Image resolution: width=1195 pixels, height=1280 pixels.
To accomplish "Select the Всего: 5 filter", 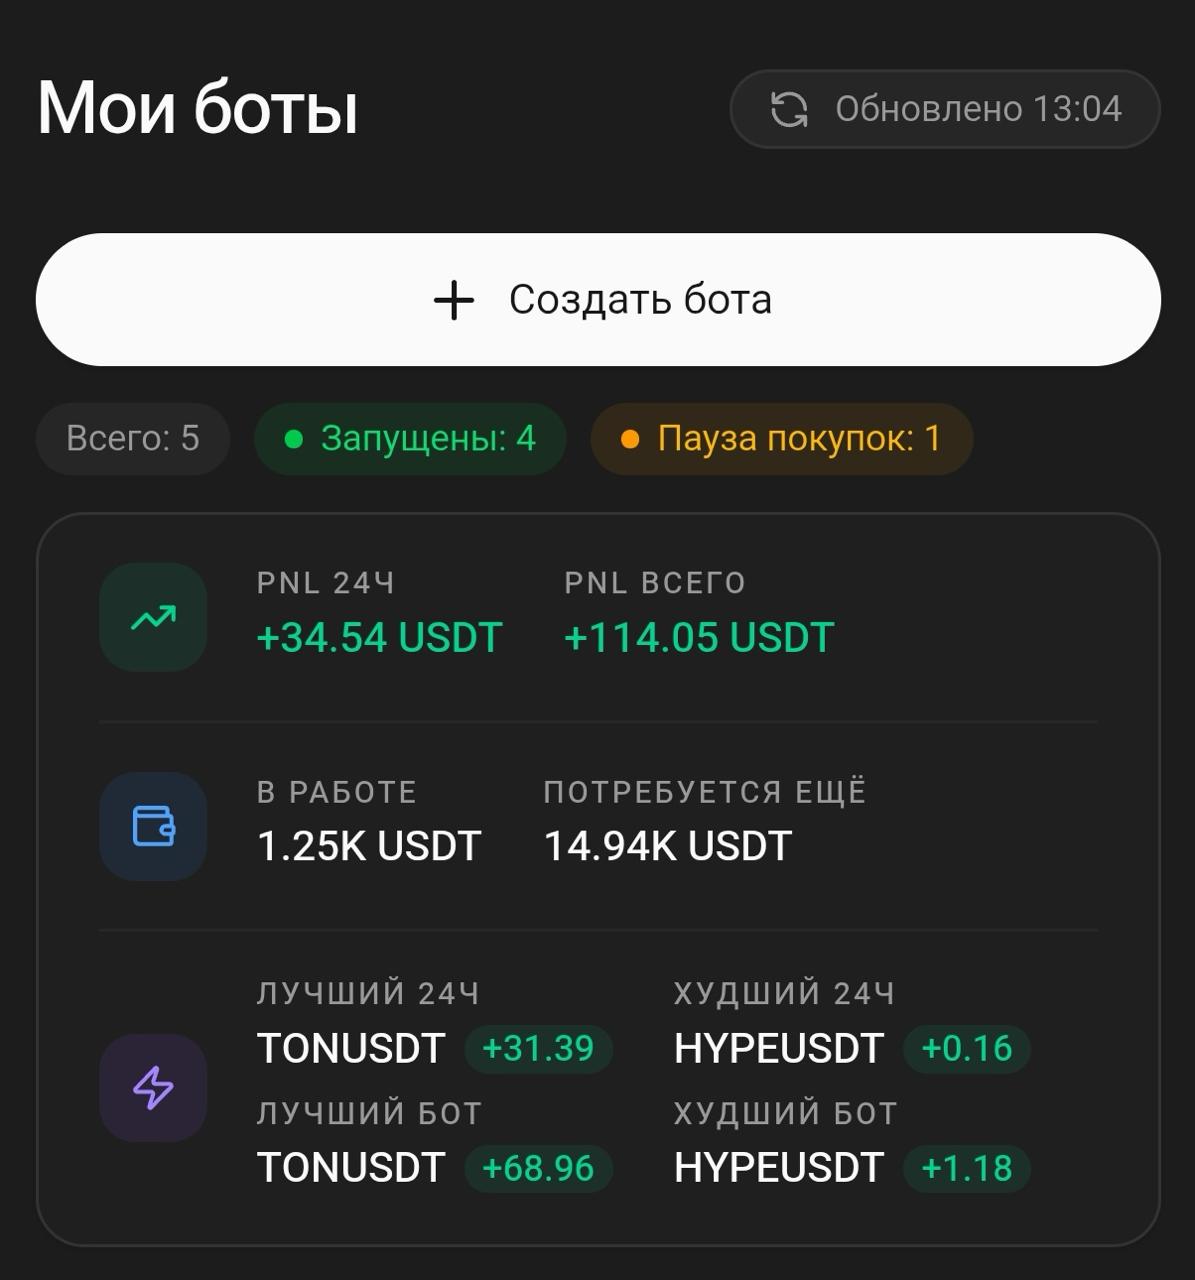I will coord(133,439).
